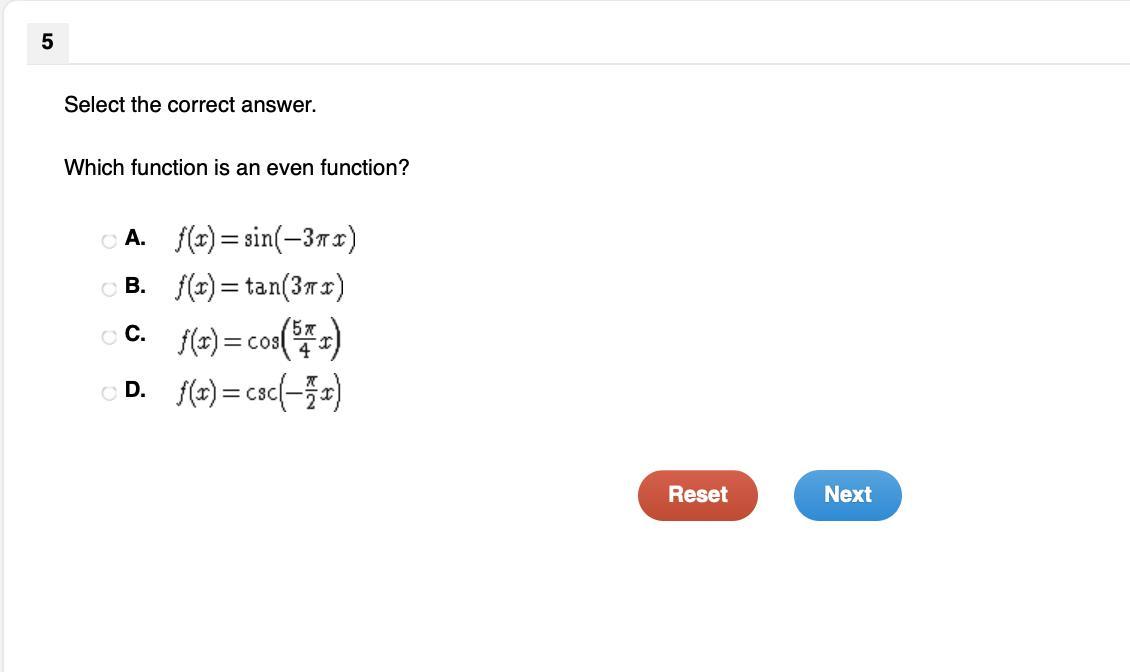Click the red Reset button
Screen dimensions: 1130x672
pyautogui.click(x=698, y=495)
